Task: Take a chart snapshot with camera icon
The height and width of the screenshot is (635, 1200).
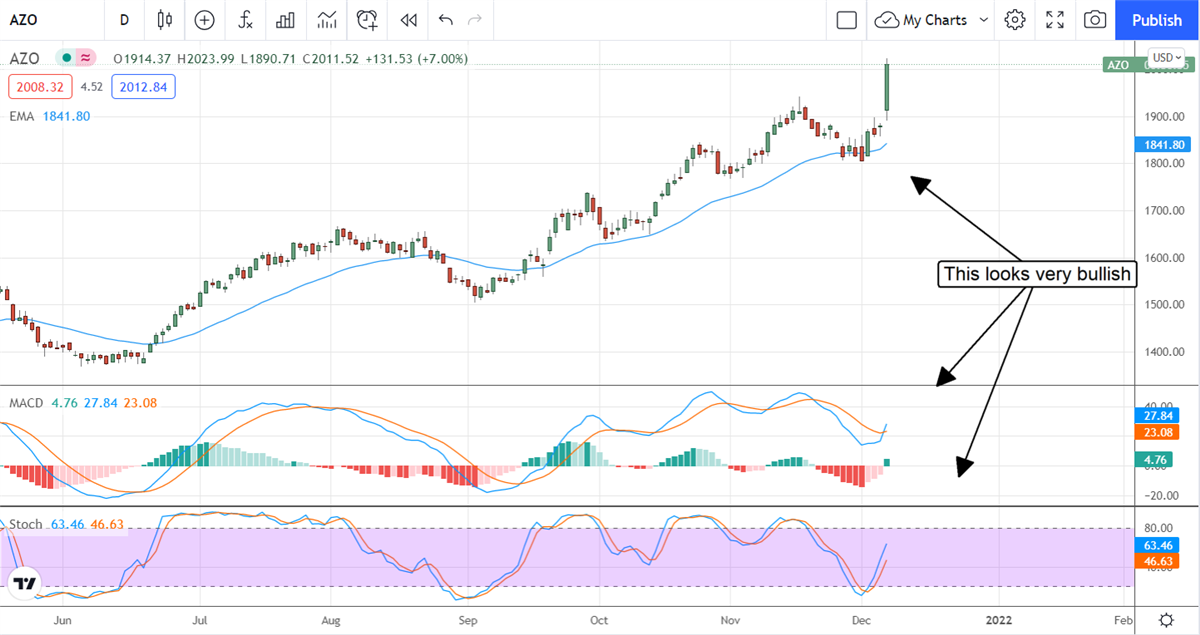Action: (1095, 19)
